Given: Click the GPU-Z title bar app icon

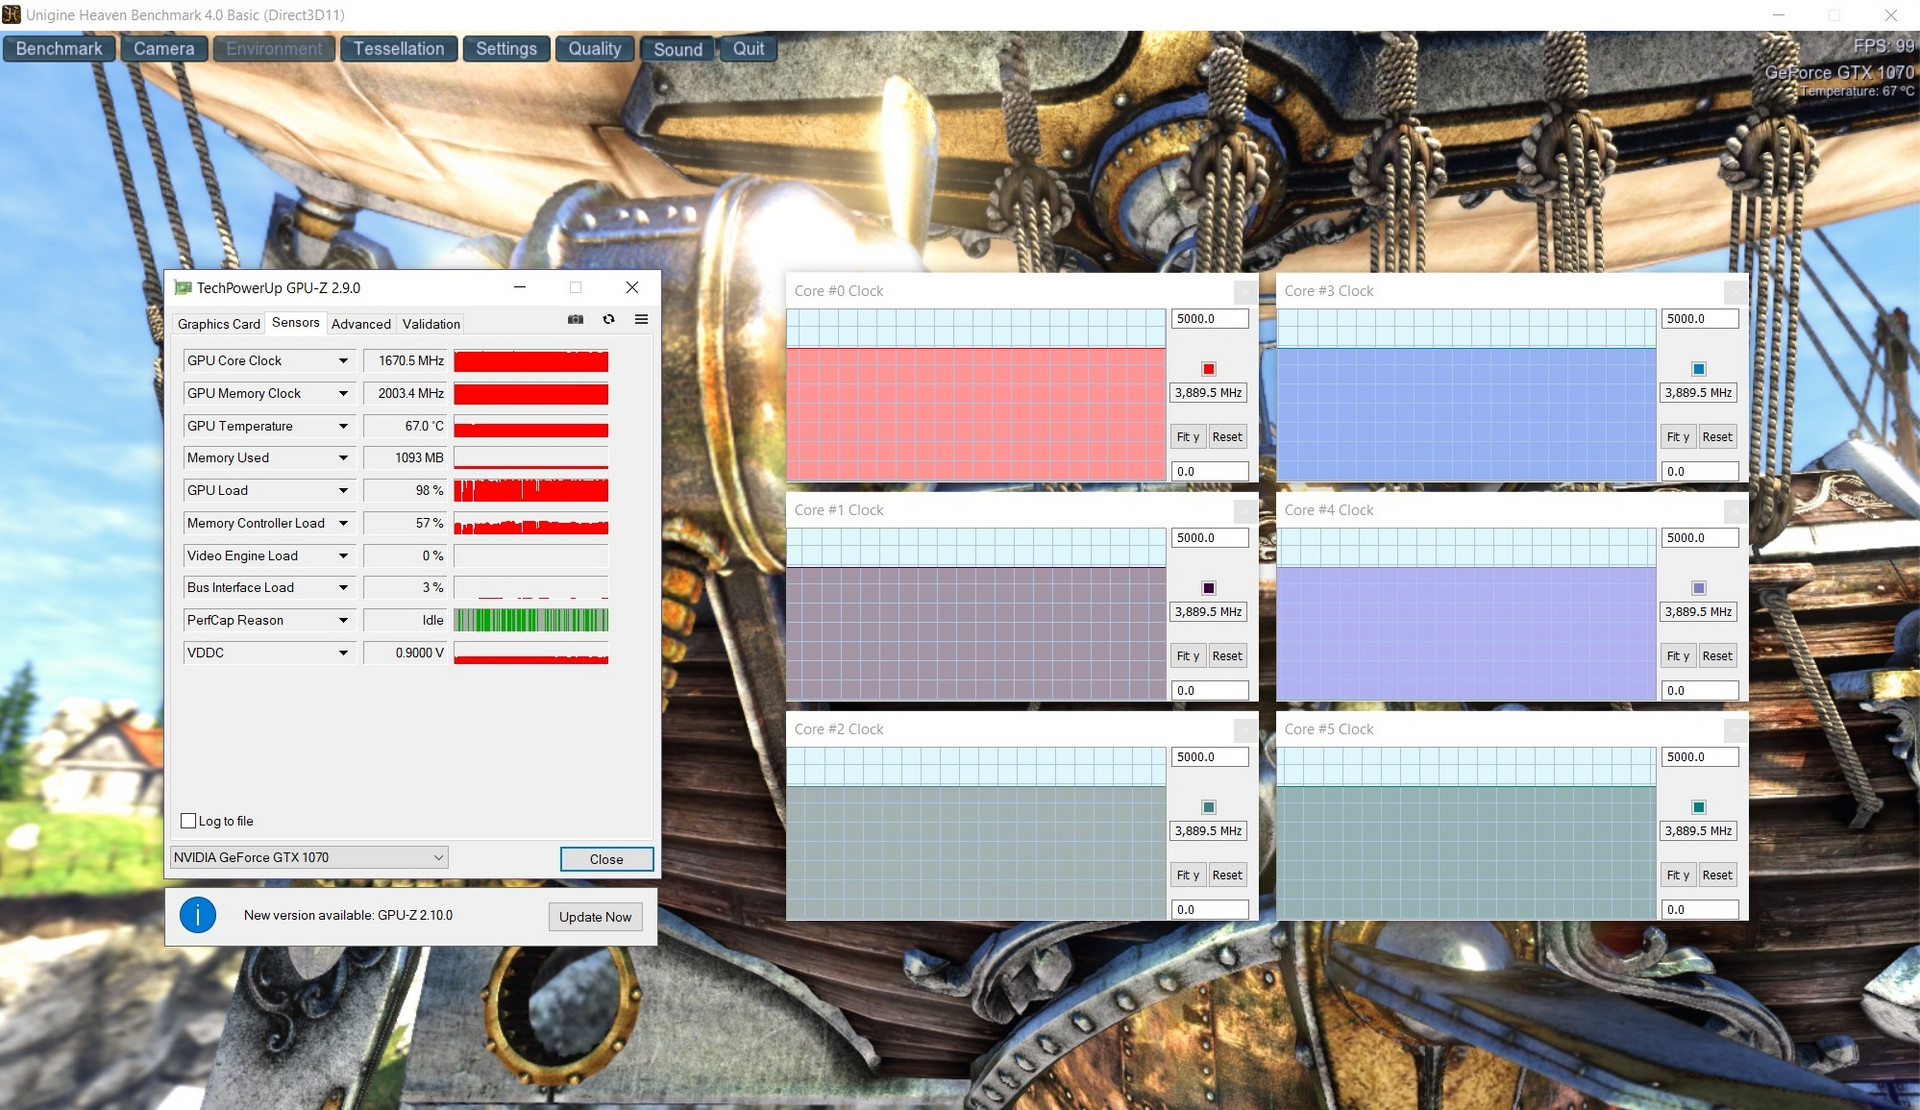Looking at the screenshot, I should click(x=183, y=288).
